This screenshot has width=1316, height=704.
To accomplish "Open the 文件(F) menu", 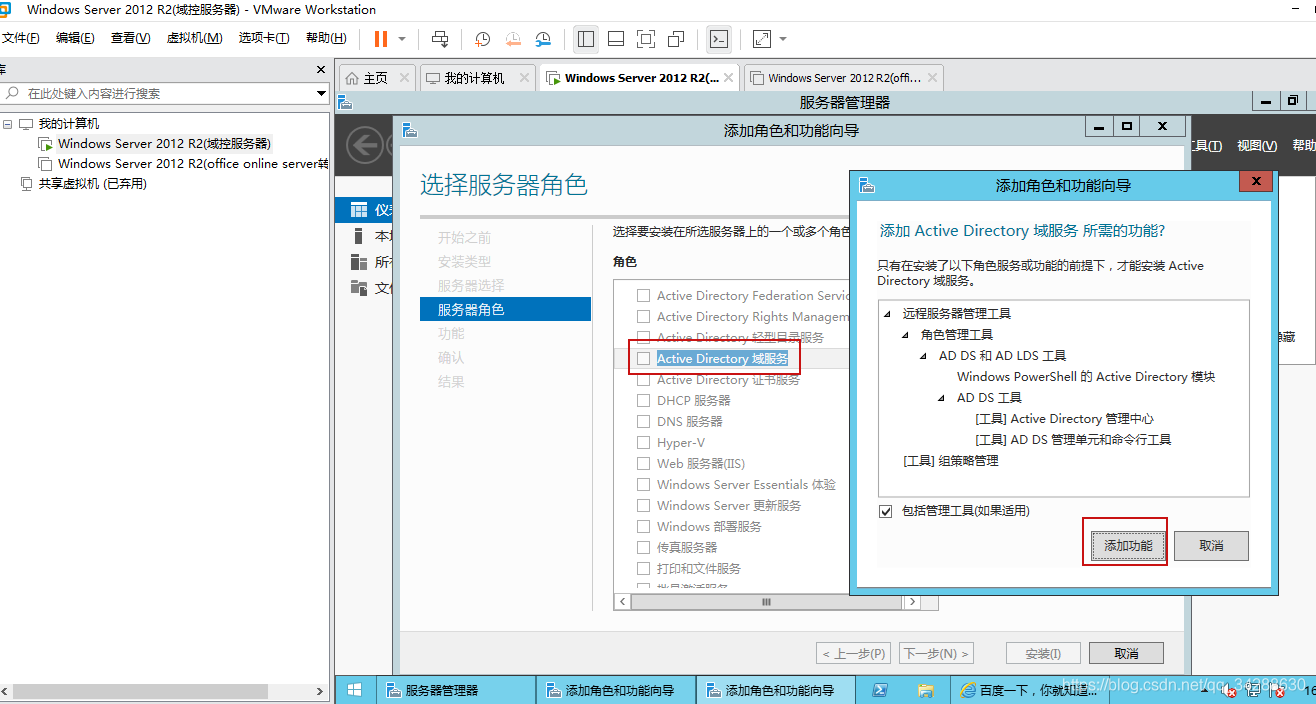I will [20, 38].
